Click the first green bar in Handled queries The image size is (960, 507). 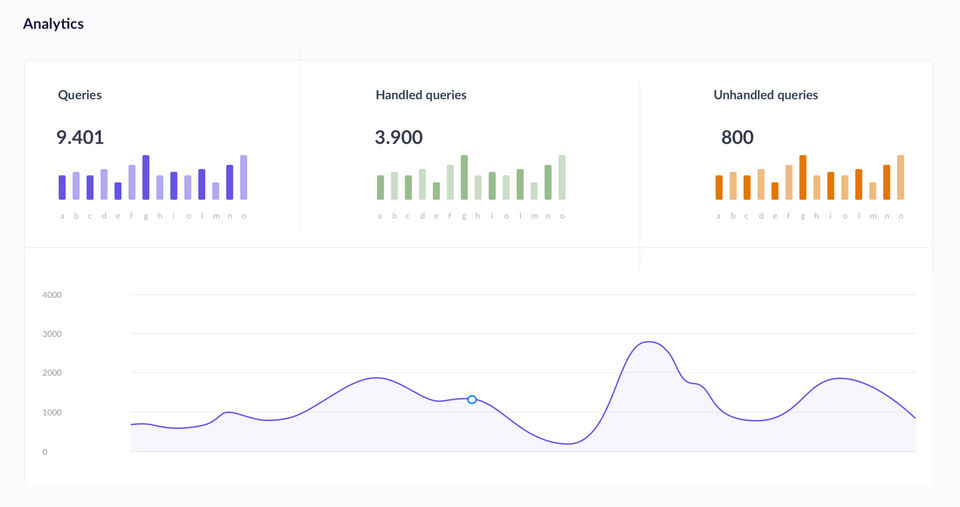coord(380,187)
